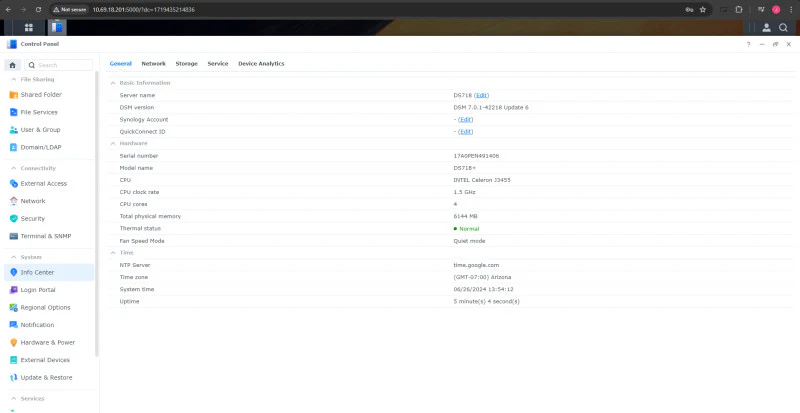Open the Device Analytics tab
This screenshot has height=413, width=800.
pyautogui.click(x=261, y=64)
